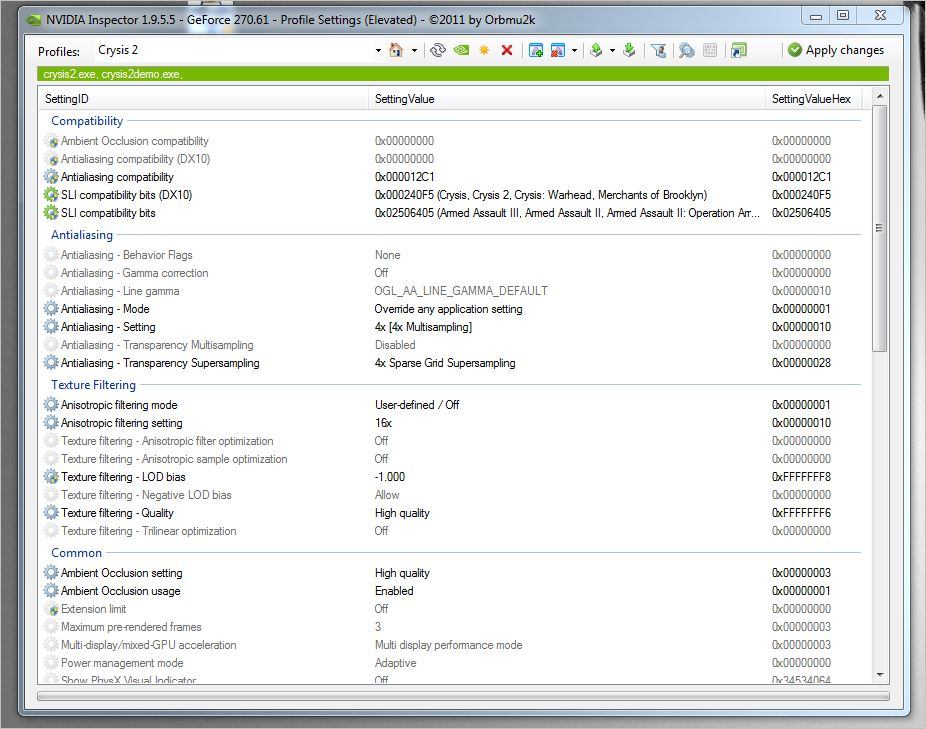Click the Antialiasing group header
Viewport: 926px width, 729px height.
tap(81, 235)
